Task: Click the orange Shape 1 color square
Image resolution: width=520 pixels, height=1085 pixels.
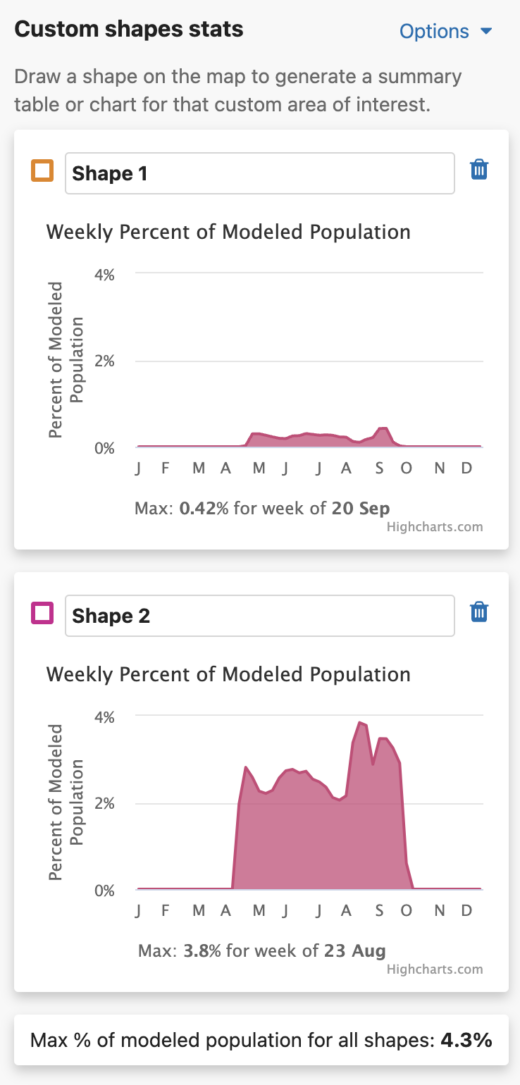Action: point(42,171)
